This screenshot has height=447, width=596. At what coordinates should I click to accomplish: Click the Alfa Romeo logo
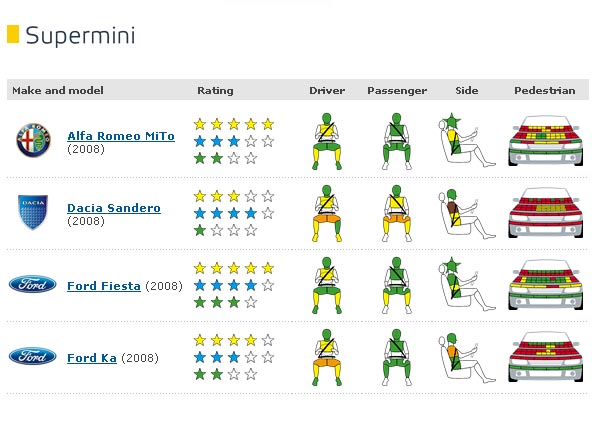[33, 140]
